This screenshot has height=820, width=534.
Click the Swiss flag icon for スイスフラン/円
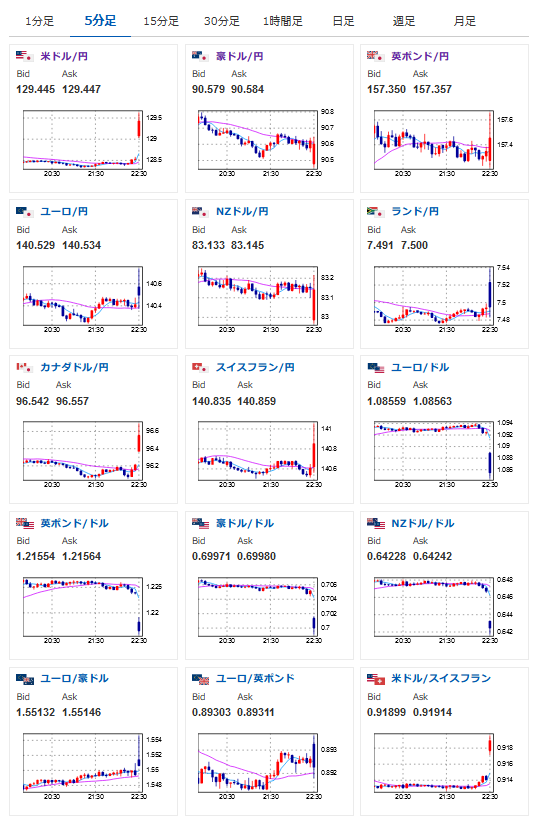coord(200,367)
